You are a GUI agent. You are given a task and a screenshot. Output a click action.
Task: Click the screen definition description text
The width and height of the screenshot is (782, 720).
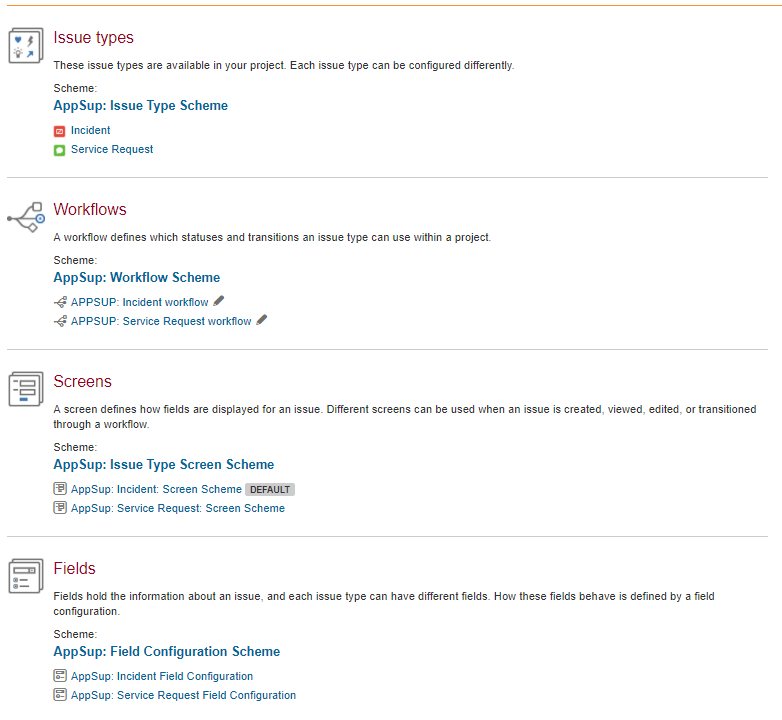coord(405,417)
